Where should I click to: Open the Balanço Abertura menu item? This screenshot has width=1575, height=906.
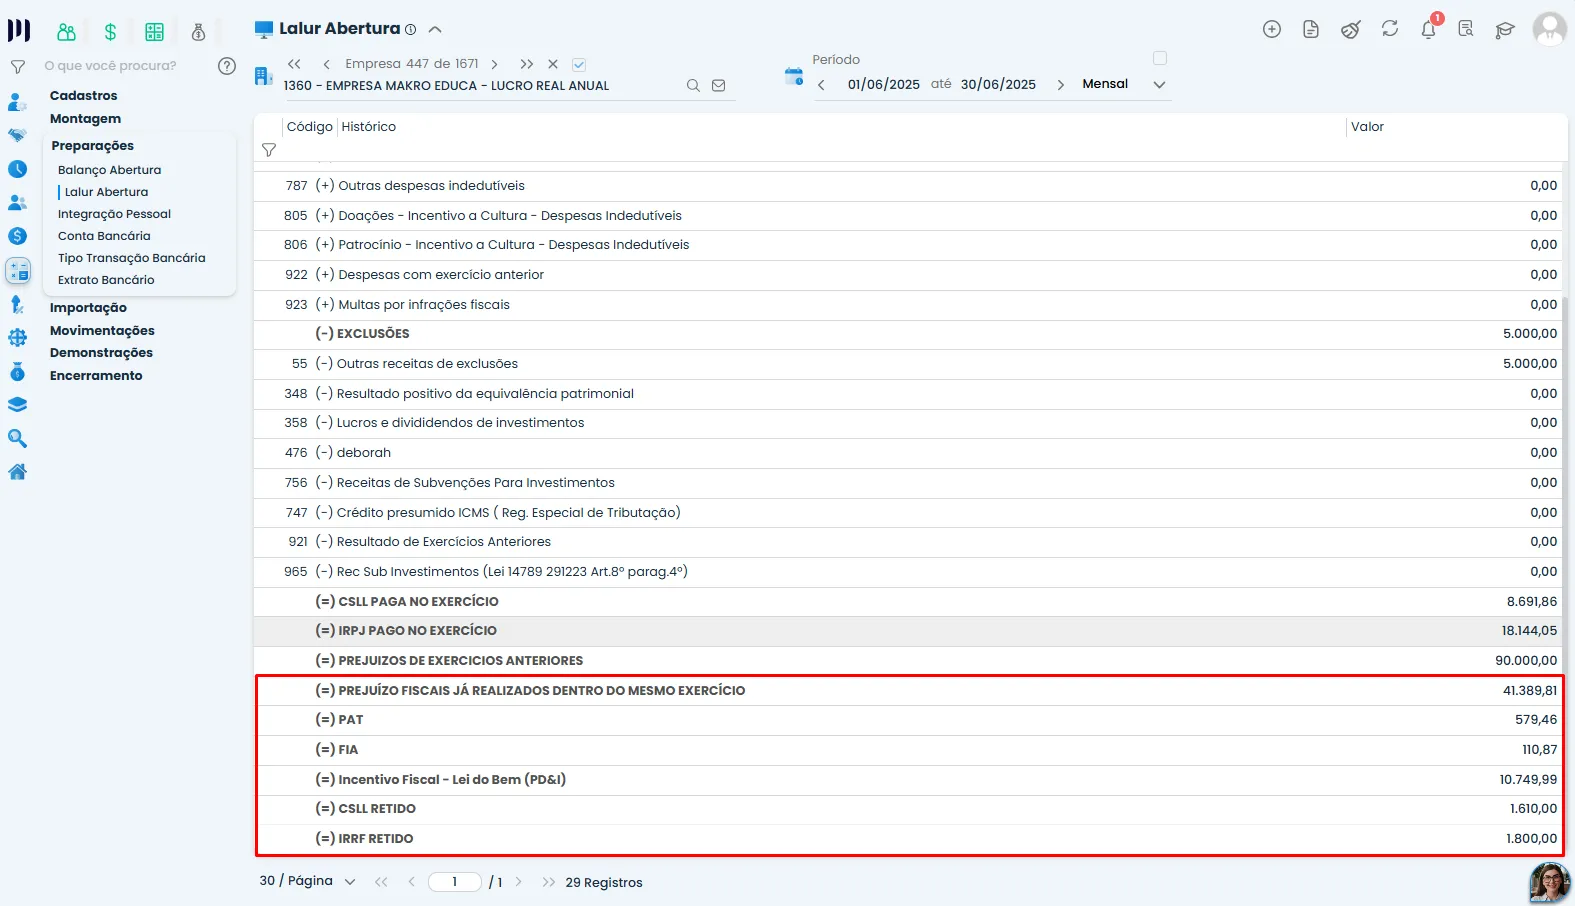tap(109, 170)
